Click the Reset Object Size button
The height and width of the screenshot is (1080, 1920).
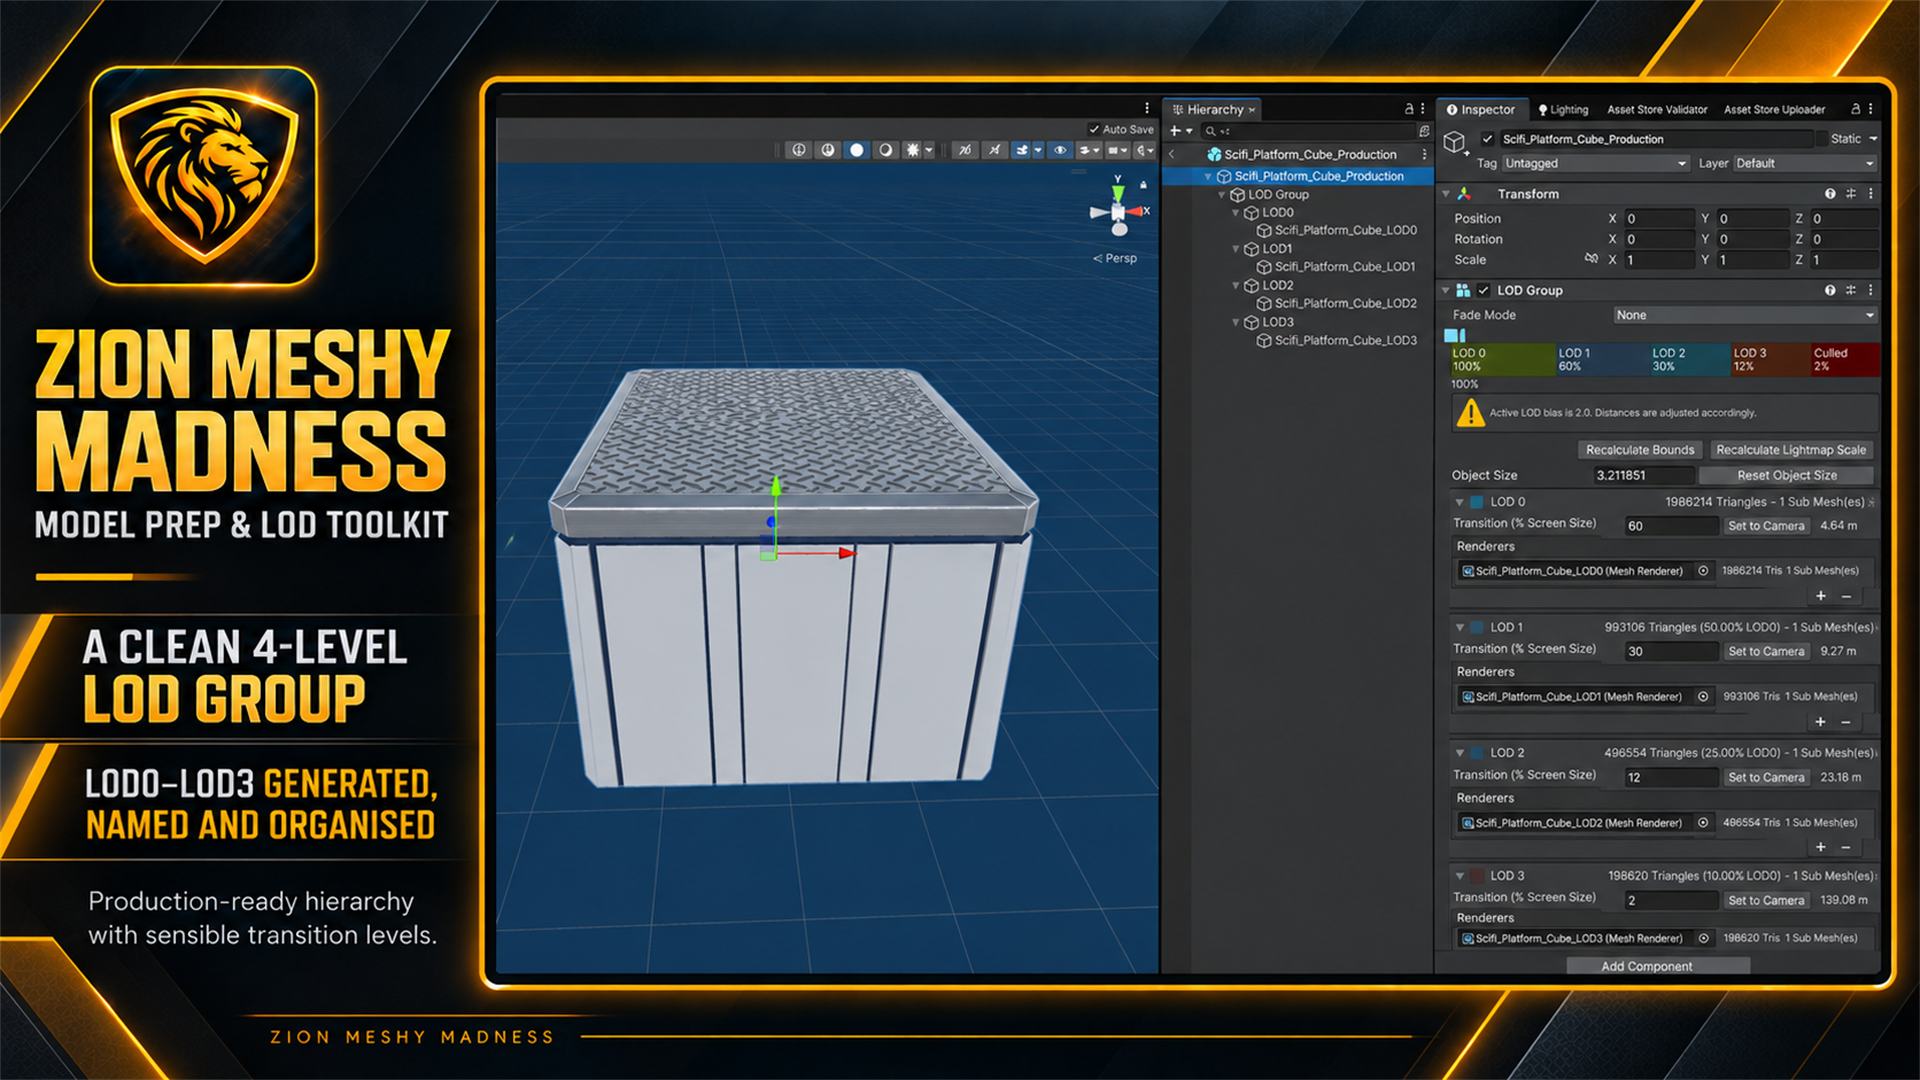coord(1786,475)
